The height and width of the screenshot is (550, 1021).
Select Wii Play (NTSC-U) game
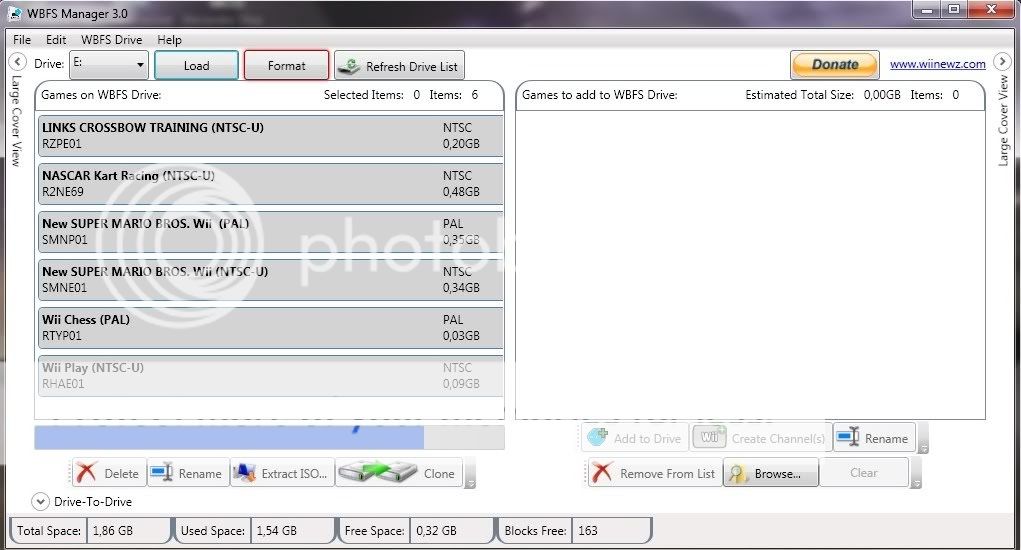(271, 376)
